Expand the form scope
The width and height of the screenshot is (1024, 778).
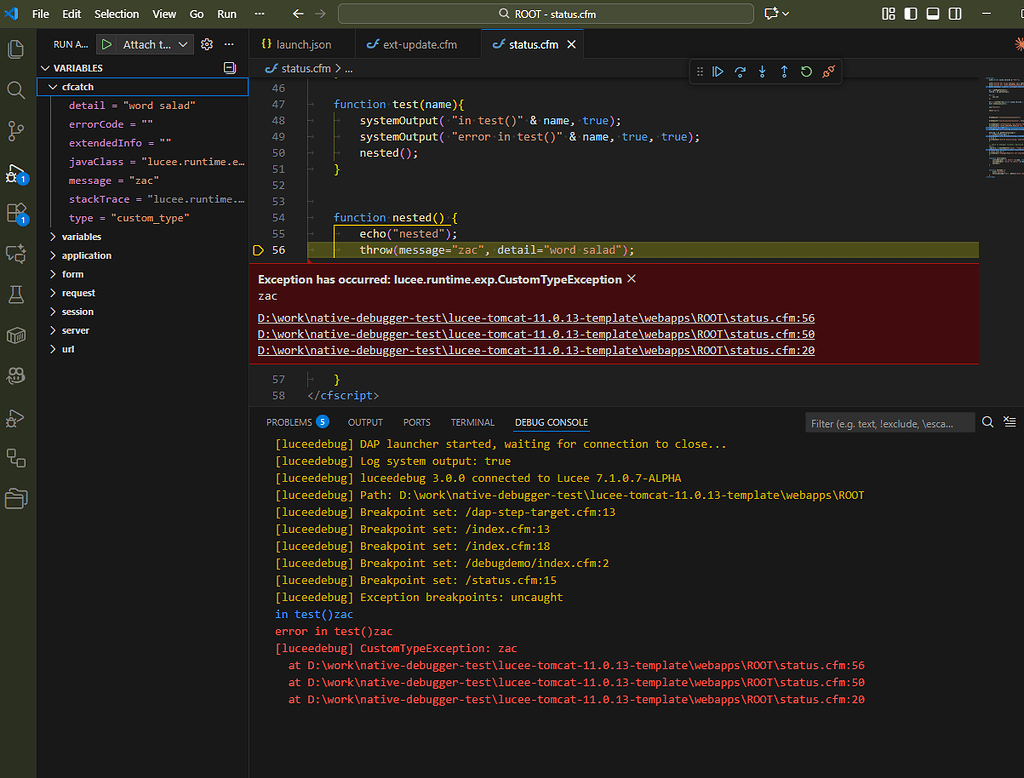pyautogui.click(x=53, y=274)
